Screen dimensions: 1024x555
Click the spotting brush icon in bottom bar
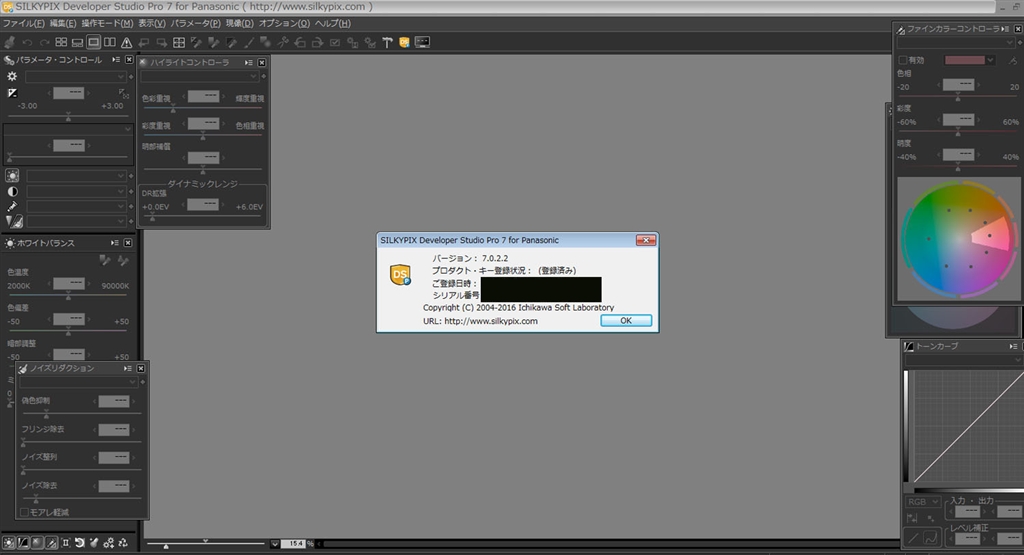(94, 543)
